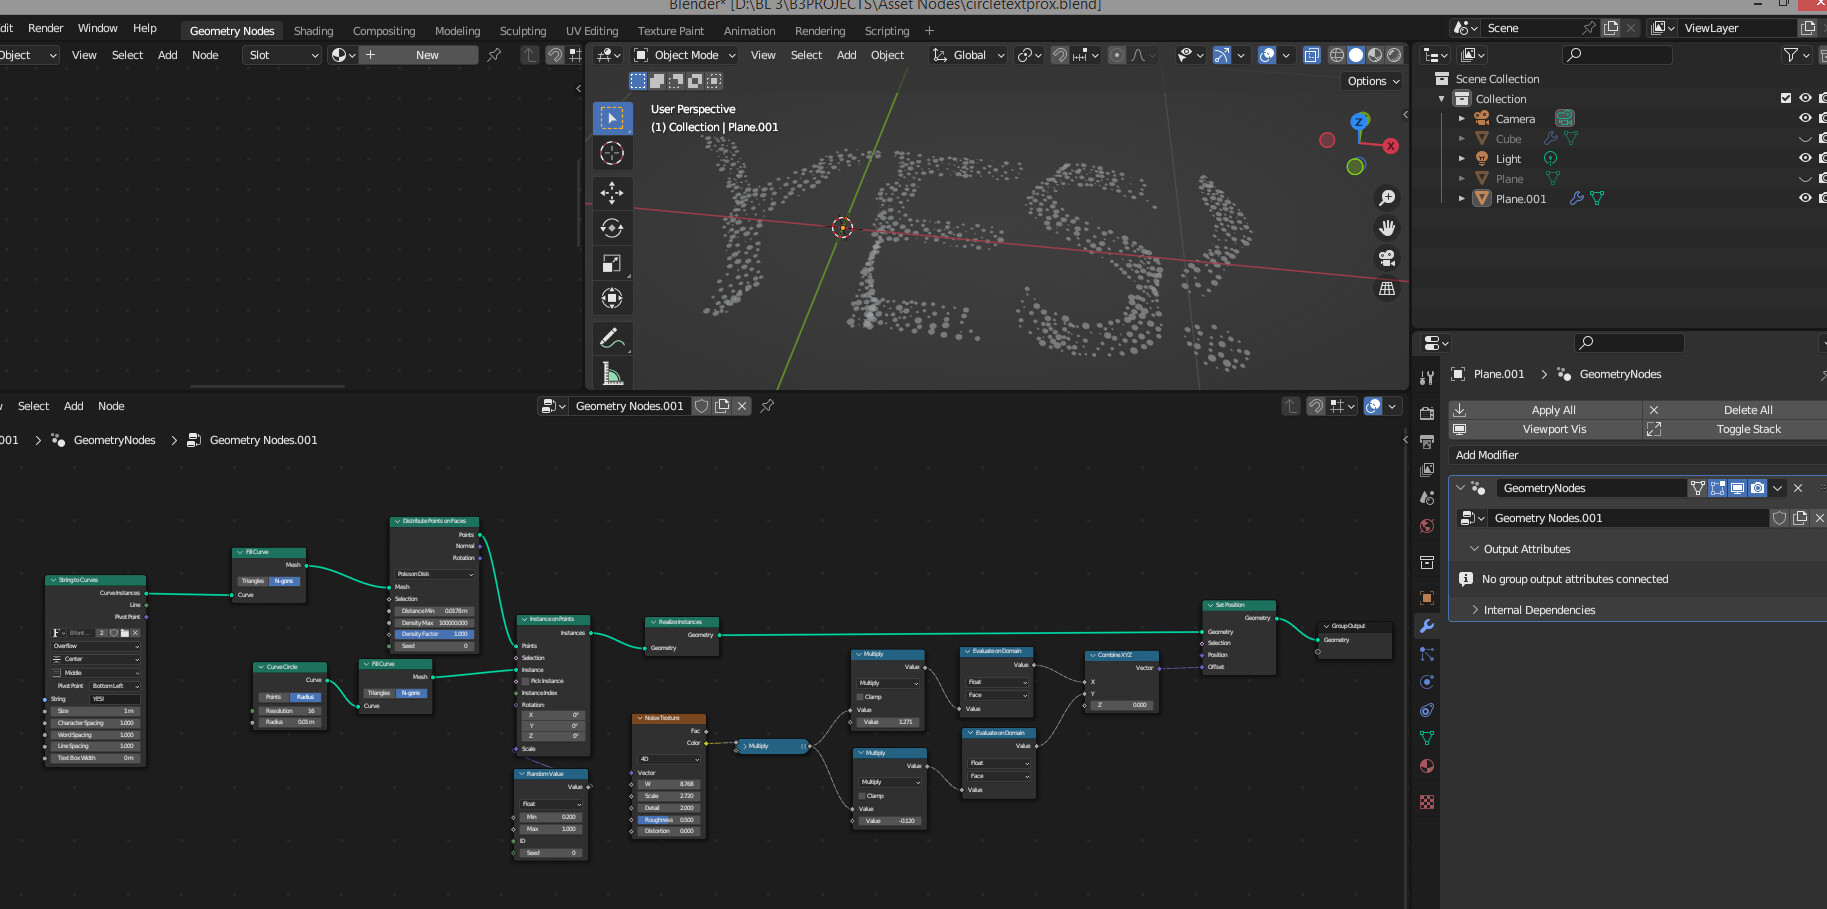The height and width of the screenshot is (909, 1827).
Task: Open the Render menu
Action: coord(45,28)
